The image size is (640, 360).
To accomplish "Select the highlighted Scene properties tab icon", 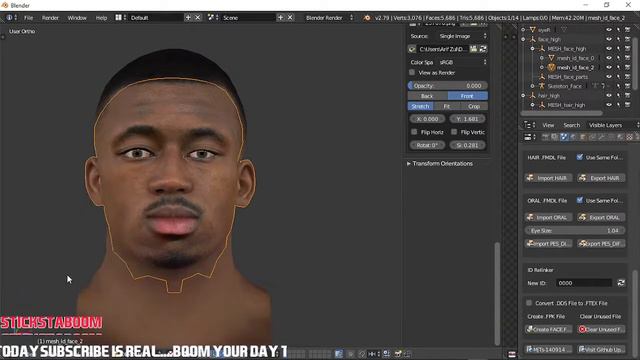I will point(564,137).
